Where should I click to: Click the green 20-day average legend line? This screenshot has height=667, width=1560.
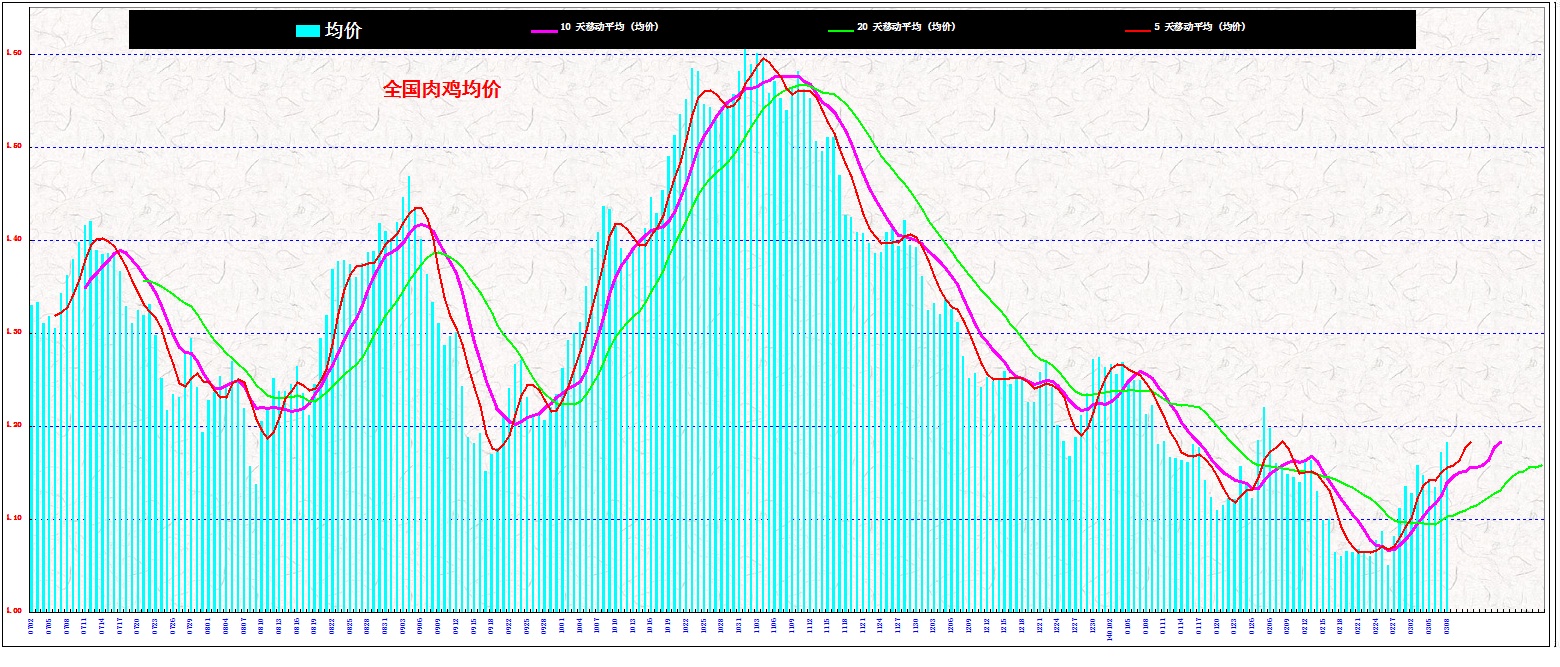click(841, 31)
